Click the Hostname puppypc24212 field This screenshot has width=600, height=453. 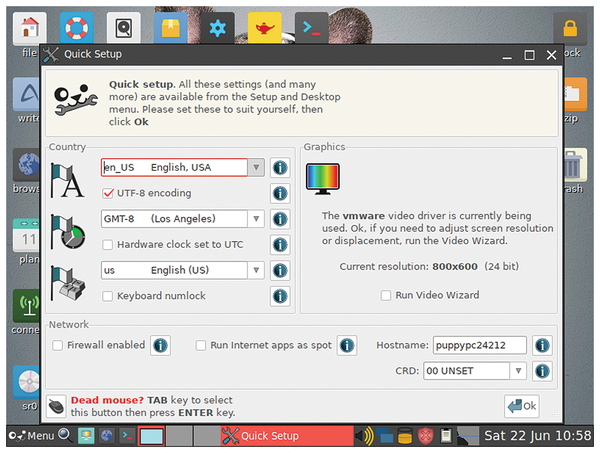click(x=480, y=345)
